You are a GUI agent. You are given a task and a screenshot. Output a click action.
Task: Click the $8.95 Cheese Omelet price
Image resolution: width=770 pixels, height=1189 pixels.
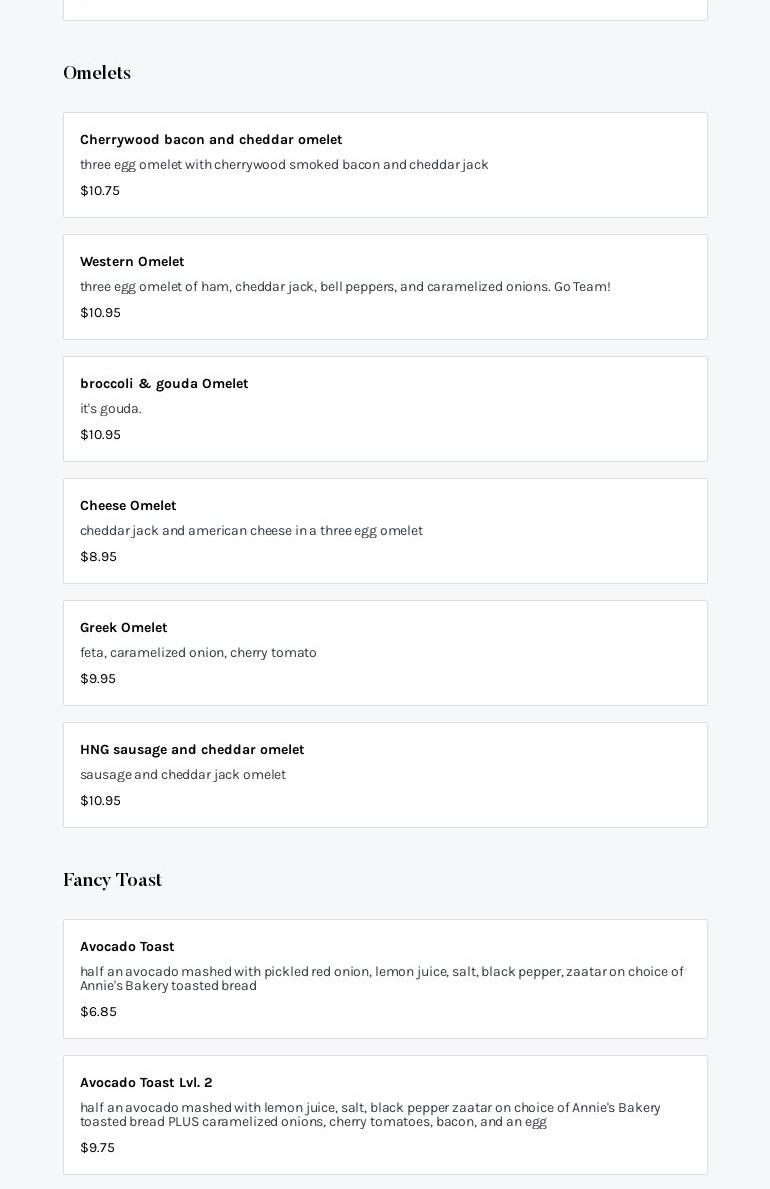98,557
